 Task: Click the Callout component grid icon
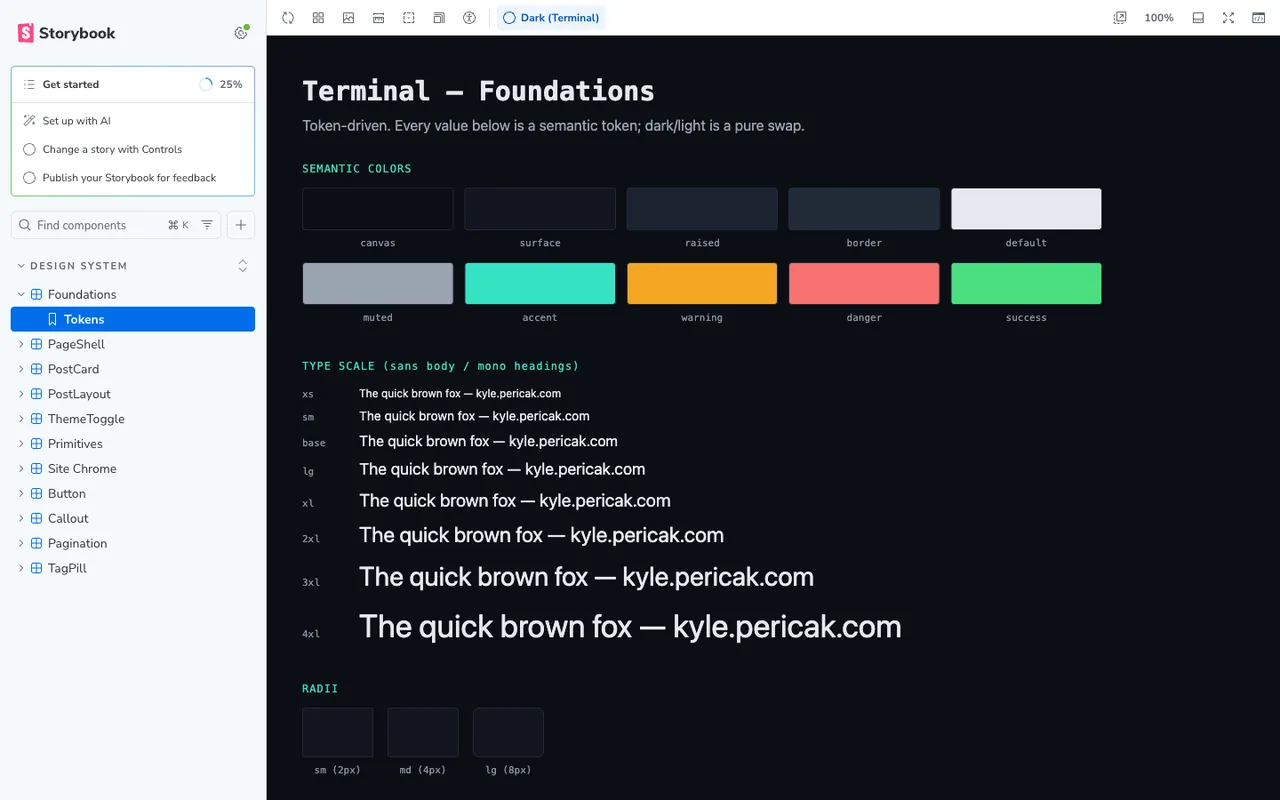36,519
